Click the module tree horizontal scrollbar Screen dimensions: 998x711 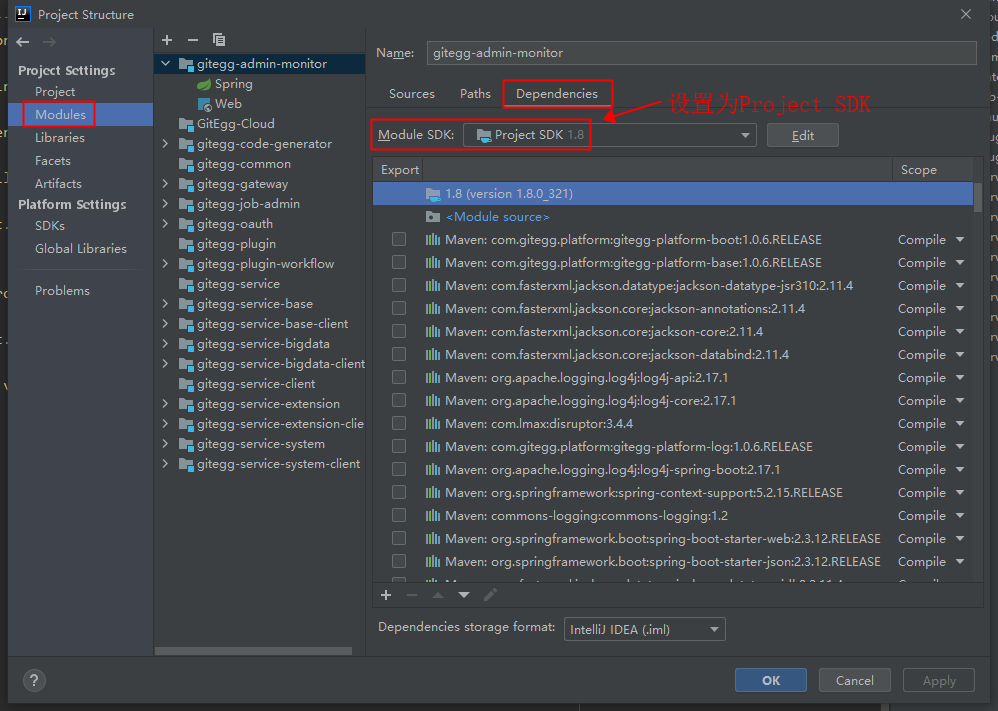[253, 651]
